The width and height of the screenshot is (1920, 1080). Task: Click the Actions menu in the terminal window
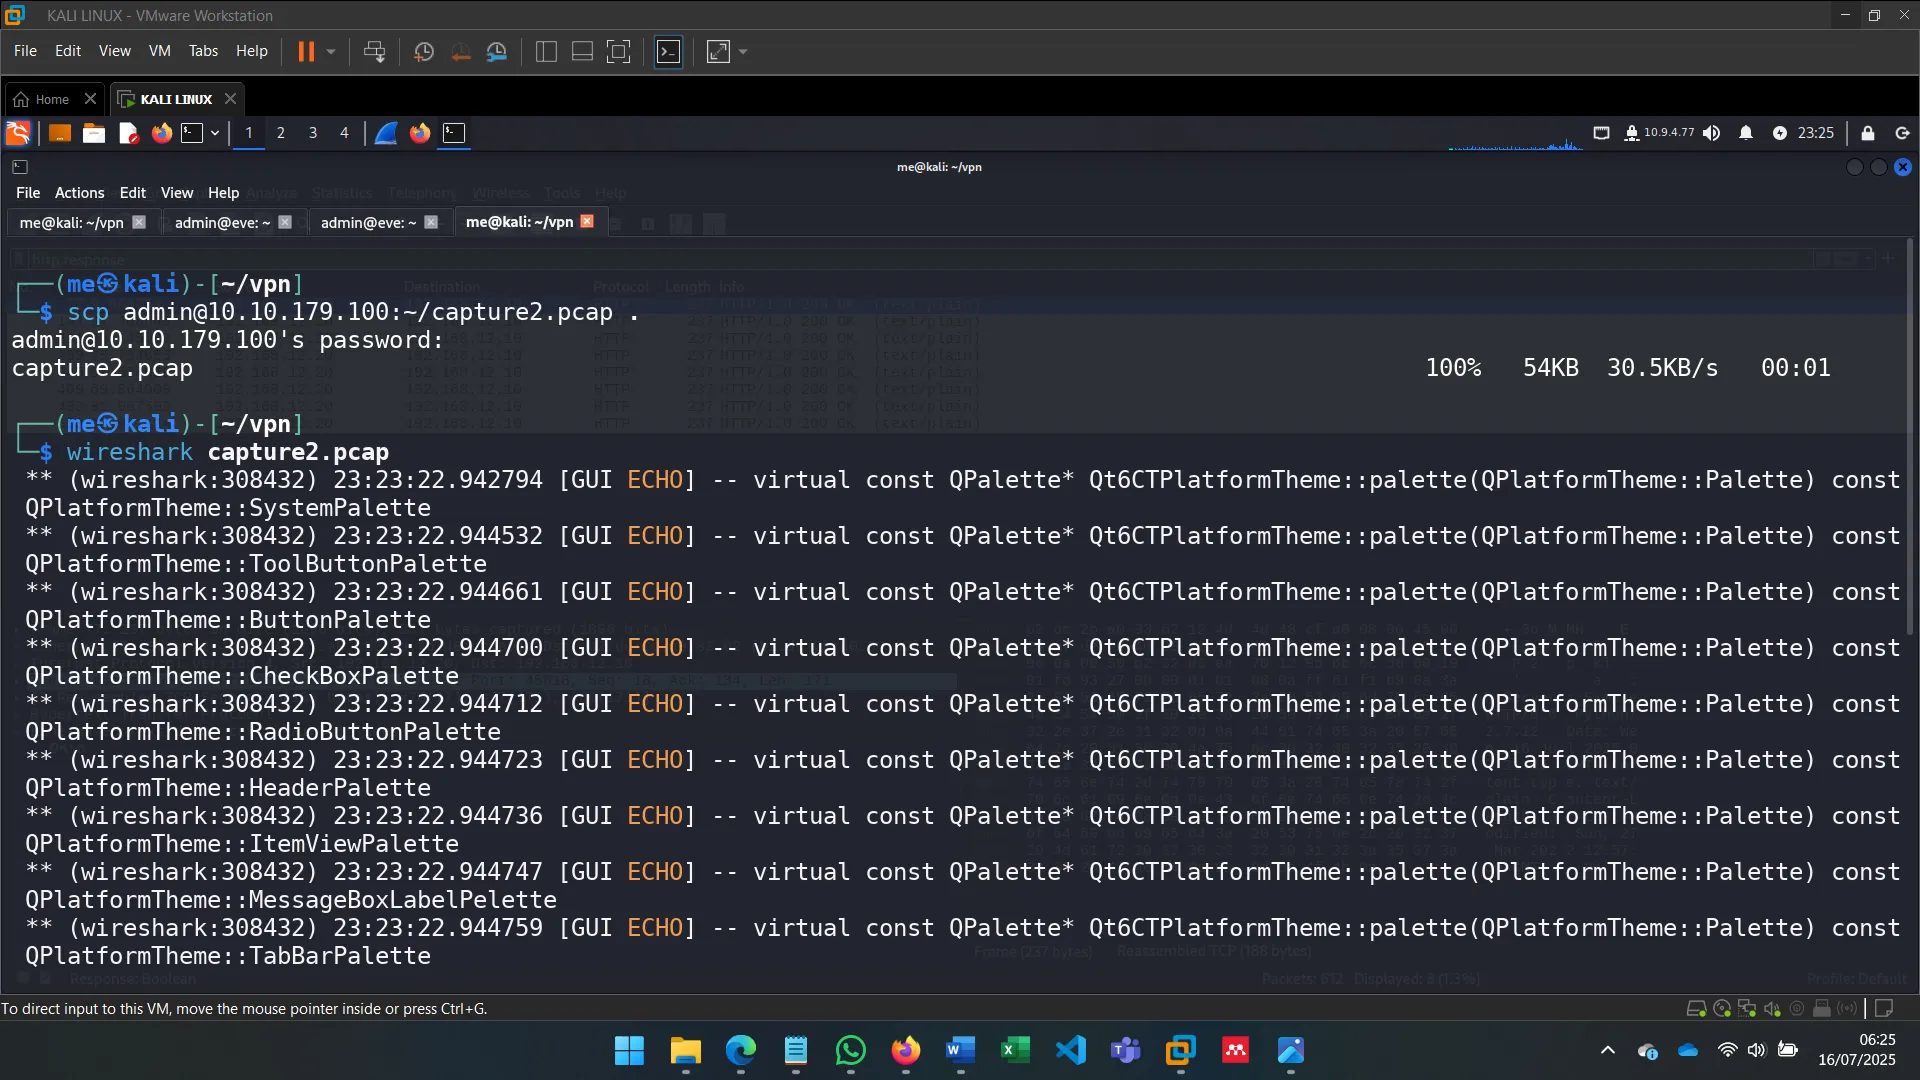tap(78, 192)
